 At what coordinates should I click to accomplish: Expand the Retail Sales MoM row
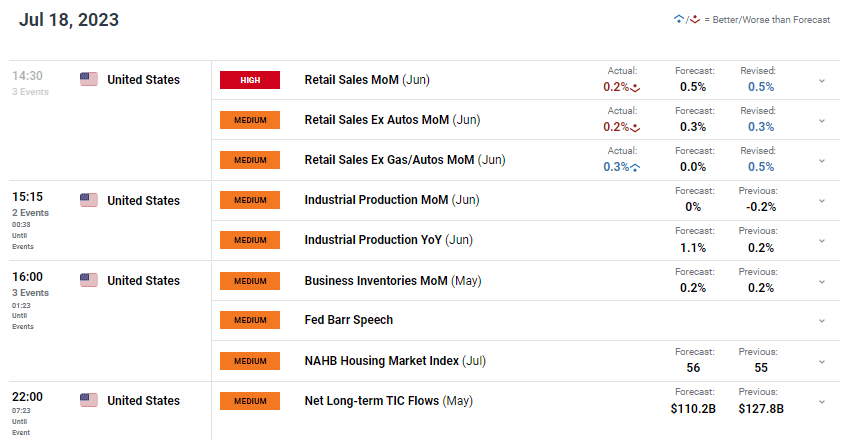[822, 81]
